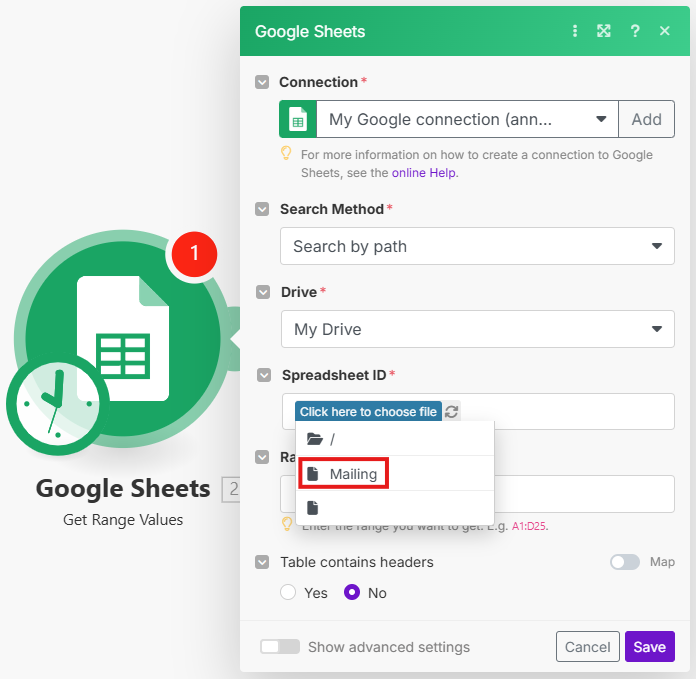Close the Google Sheets panel

click(x=665, y=31)
